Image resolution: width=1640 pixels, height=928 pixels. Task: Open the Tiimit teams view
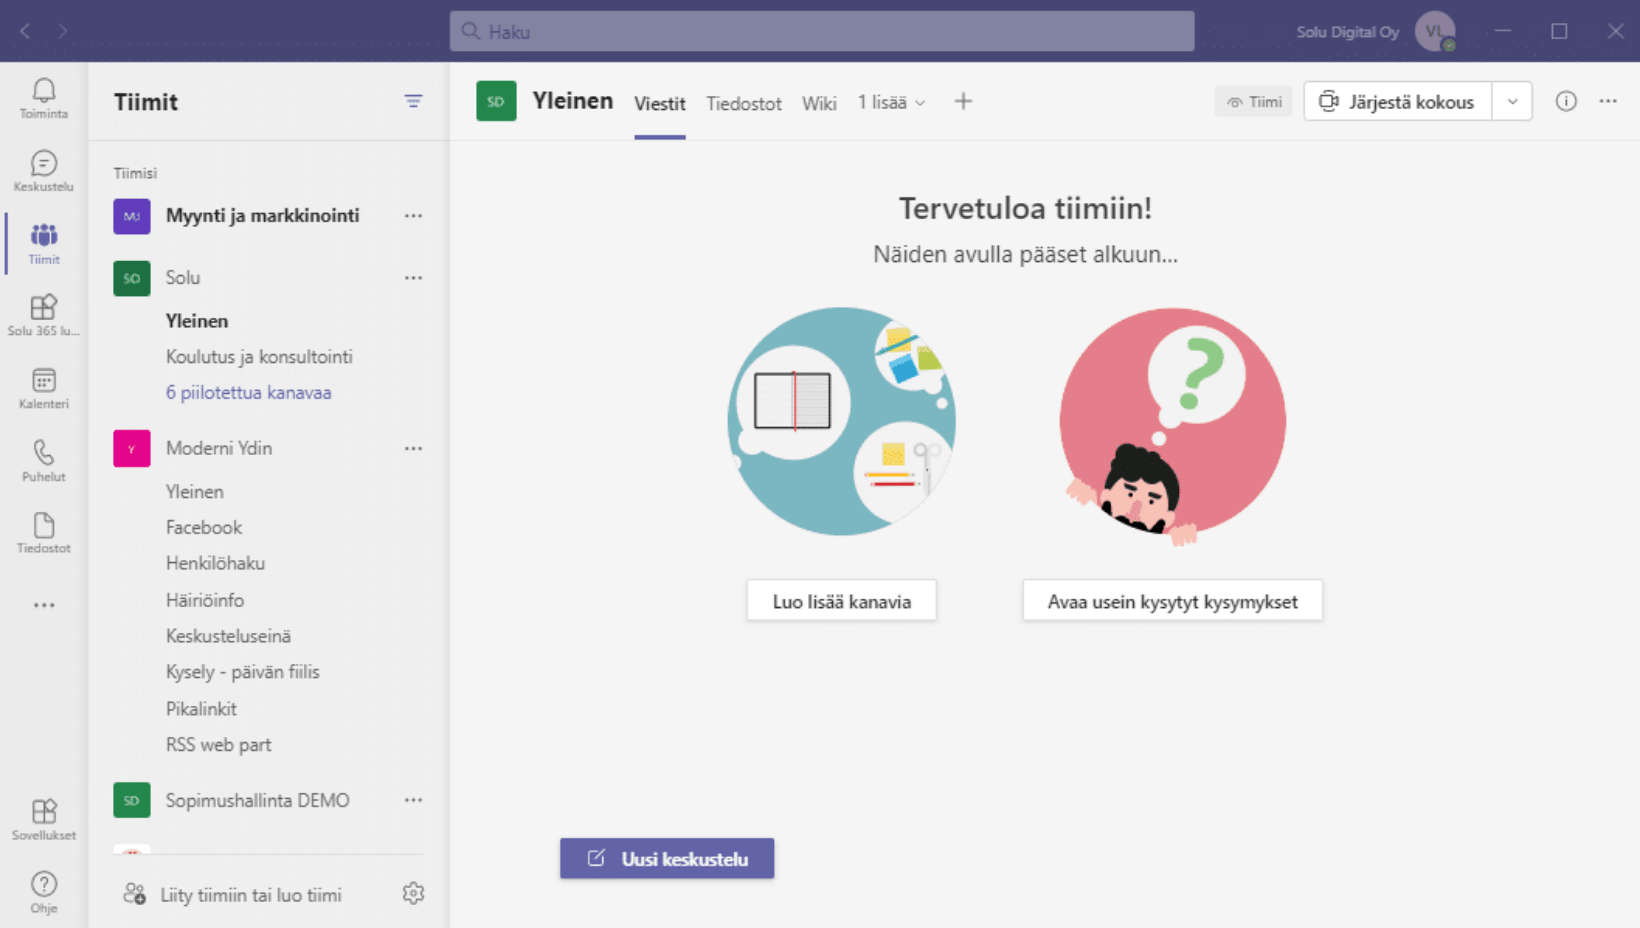click(x=44, y=243)
